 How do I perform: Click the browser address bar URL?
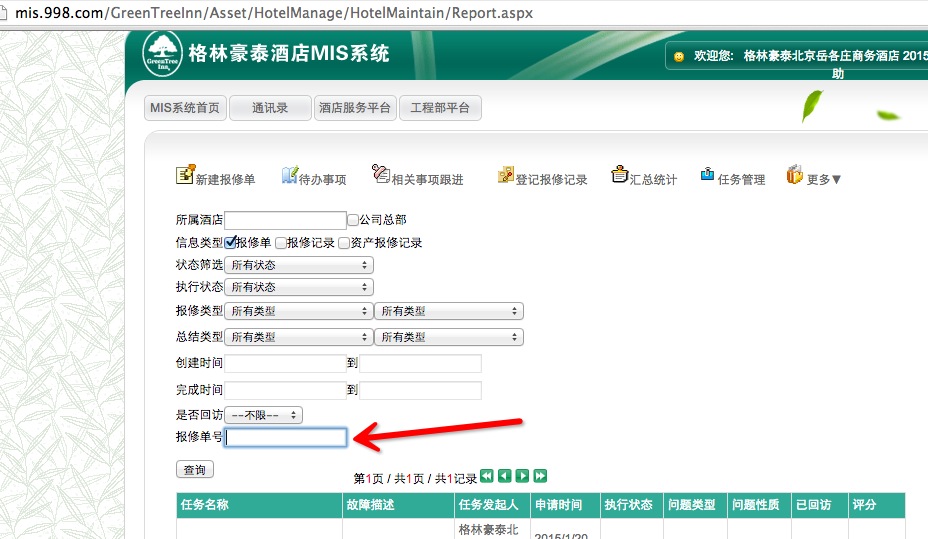(x=274, y=13)
